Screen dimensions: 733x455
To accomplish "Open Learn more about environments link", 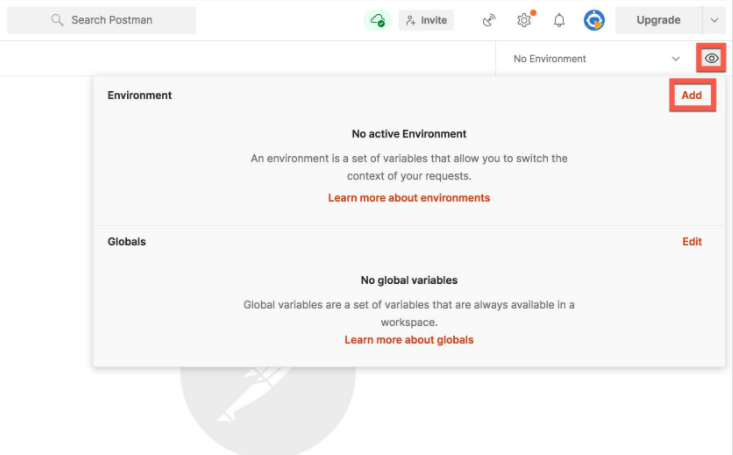I will tap(409, 198).
